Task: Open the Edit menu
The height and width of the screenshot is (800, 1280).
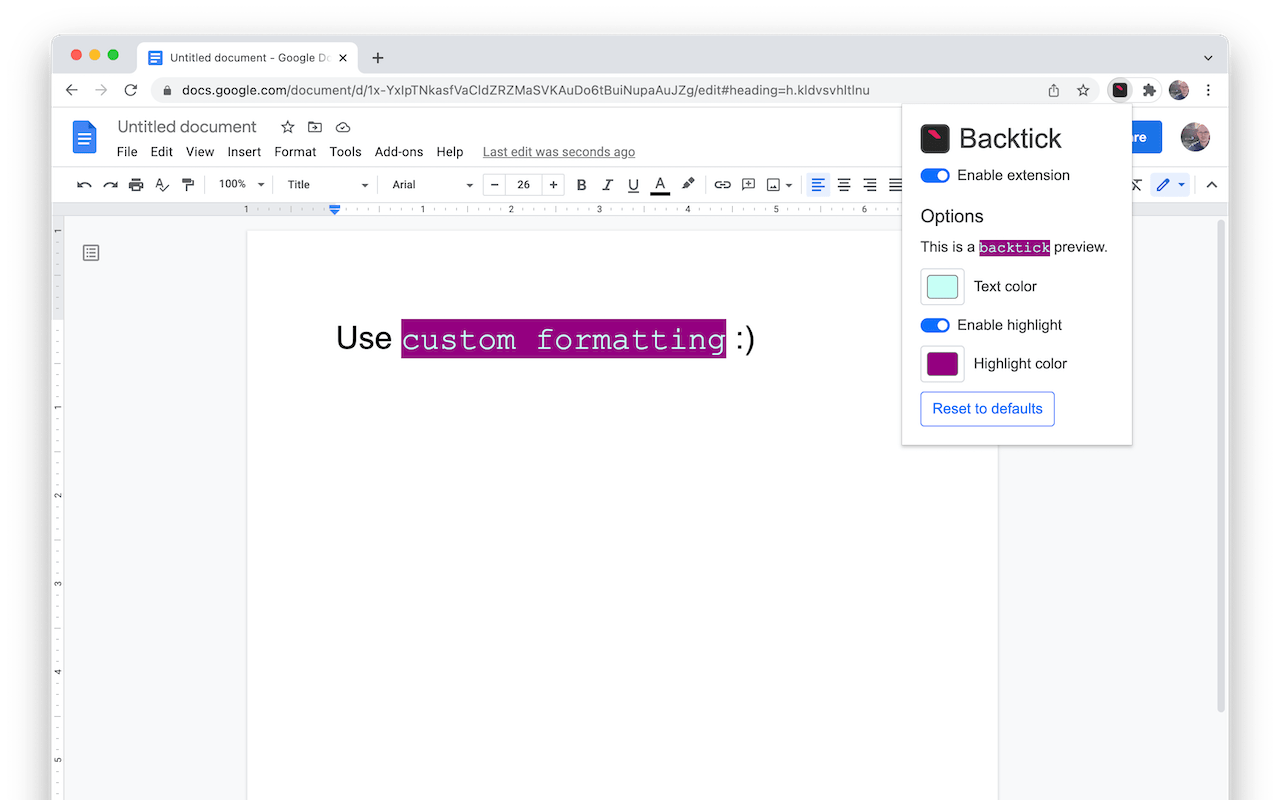Action: (162, 152)
